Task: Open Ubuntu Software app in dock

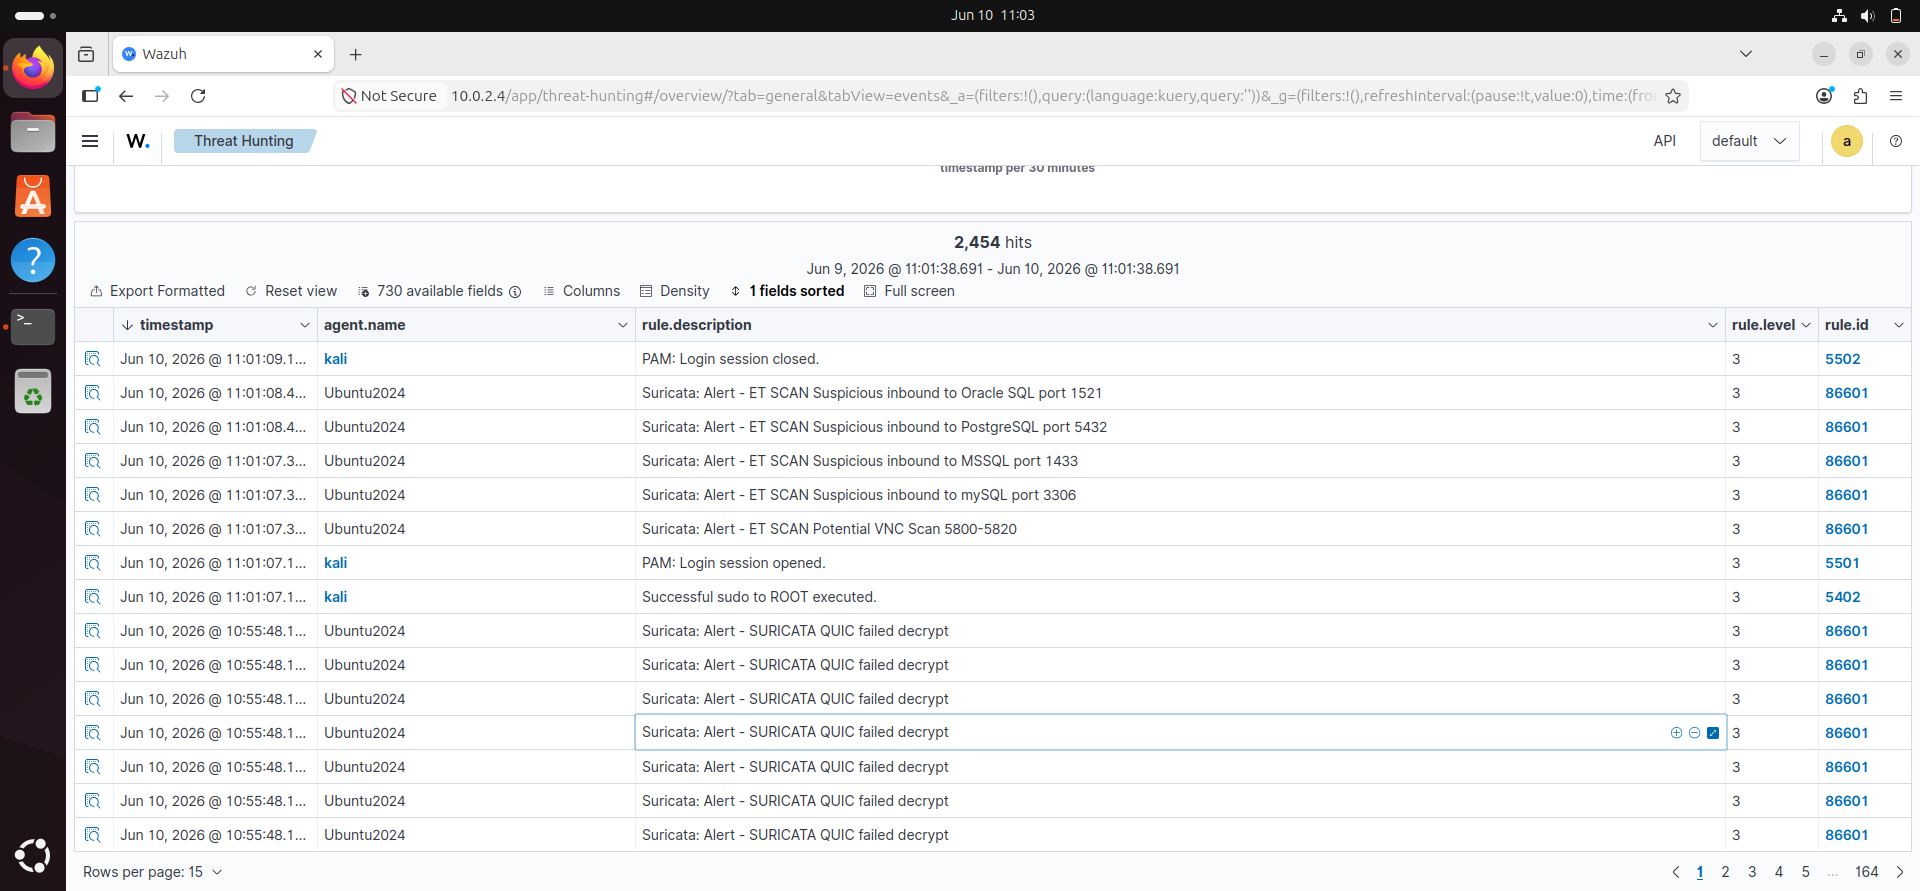Action: pos(33,196)
